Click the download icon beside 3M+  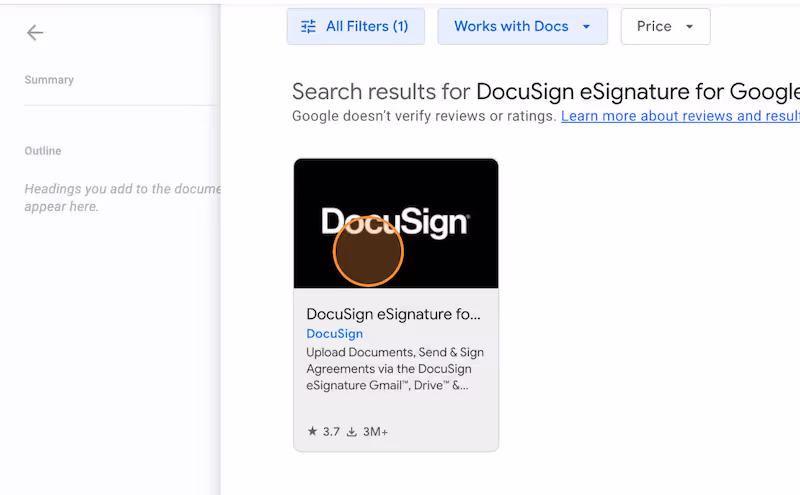click(352, 432)
